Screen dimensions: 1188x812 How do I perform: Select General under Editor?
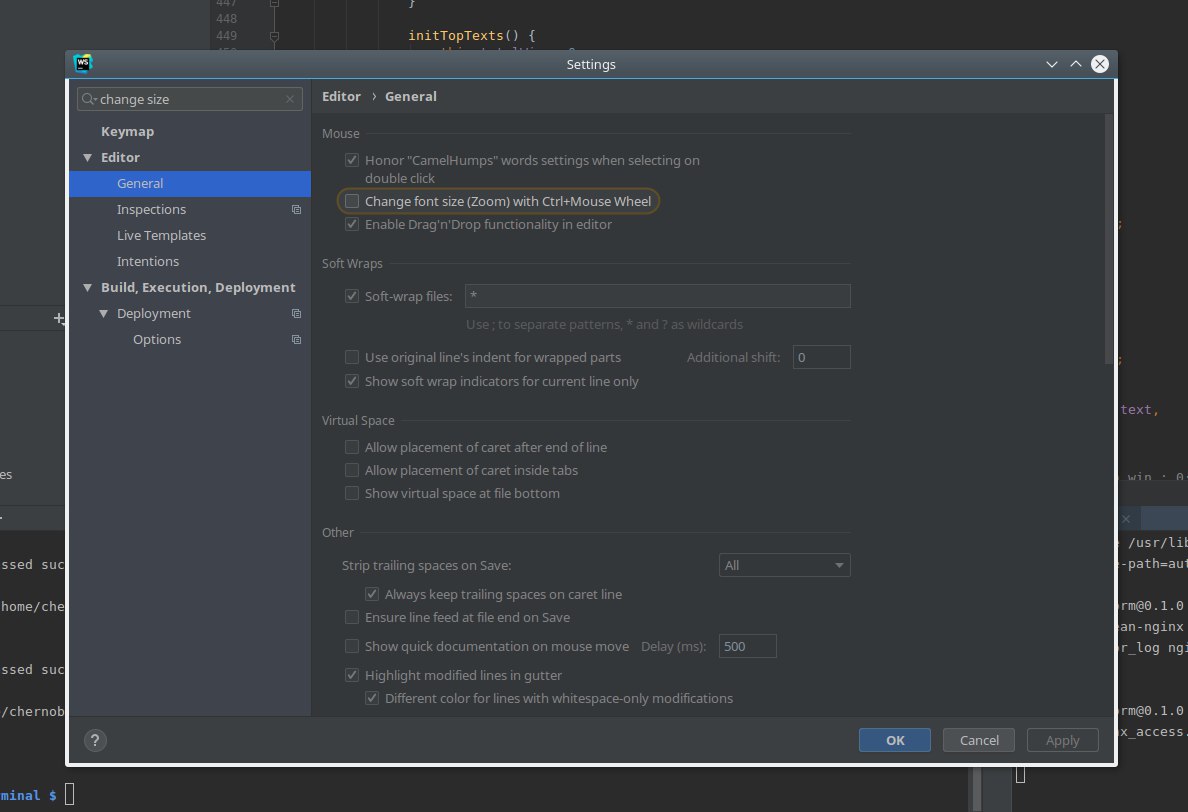point(189,183)
